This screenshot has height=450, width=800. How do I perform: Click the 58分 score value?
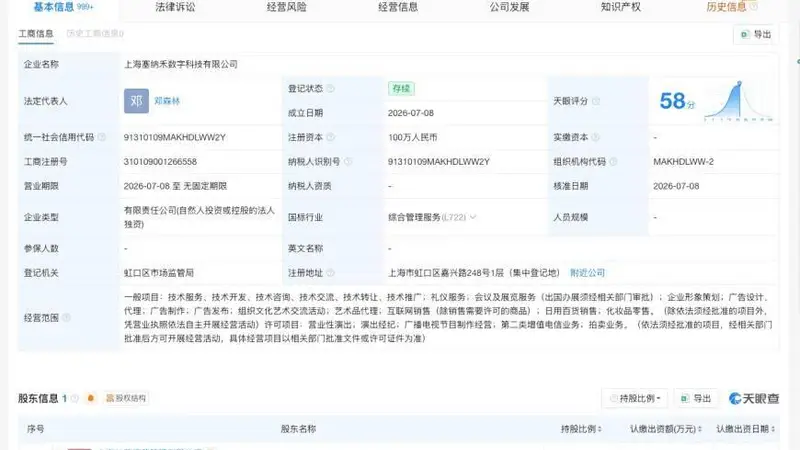coord(677,101)
